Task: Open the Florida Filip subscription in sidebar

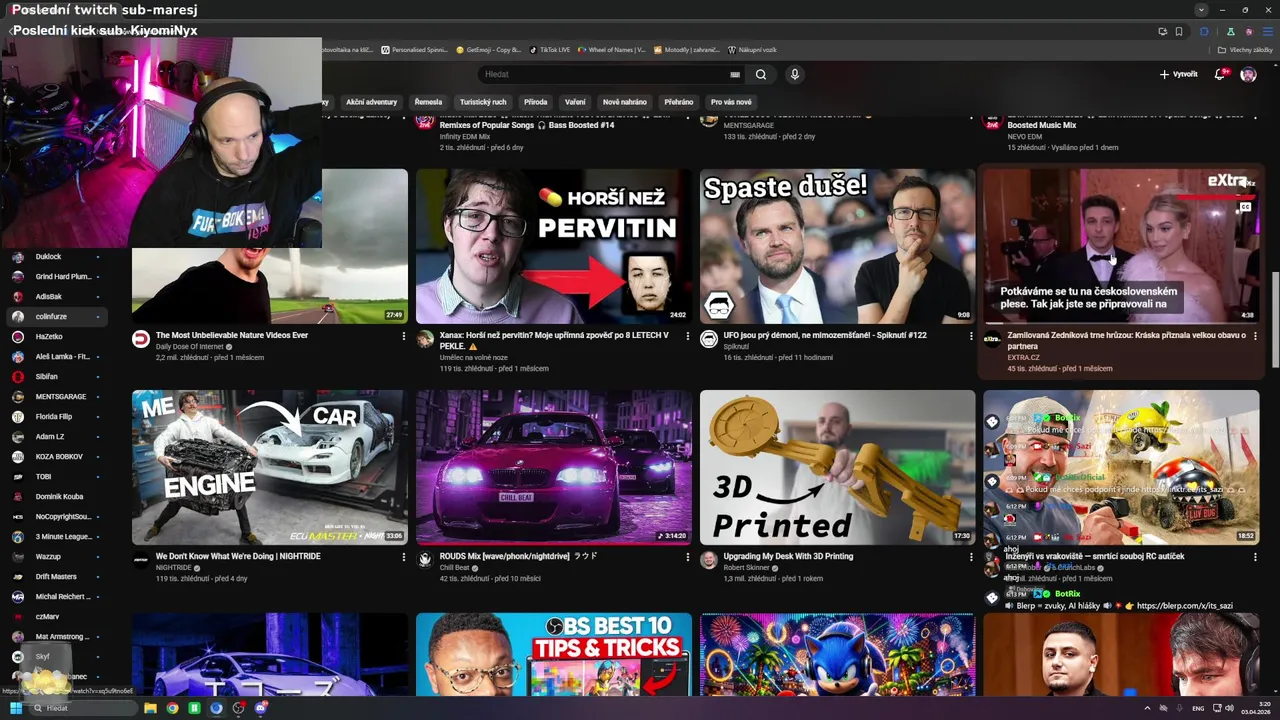Action: pyautogui.click(x=56, y=417)
